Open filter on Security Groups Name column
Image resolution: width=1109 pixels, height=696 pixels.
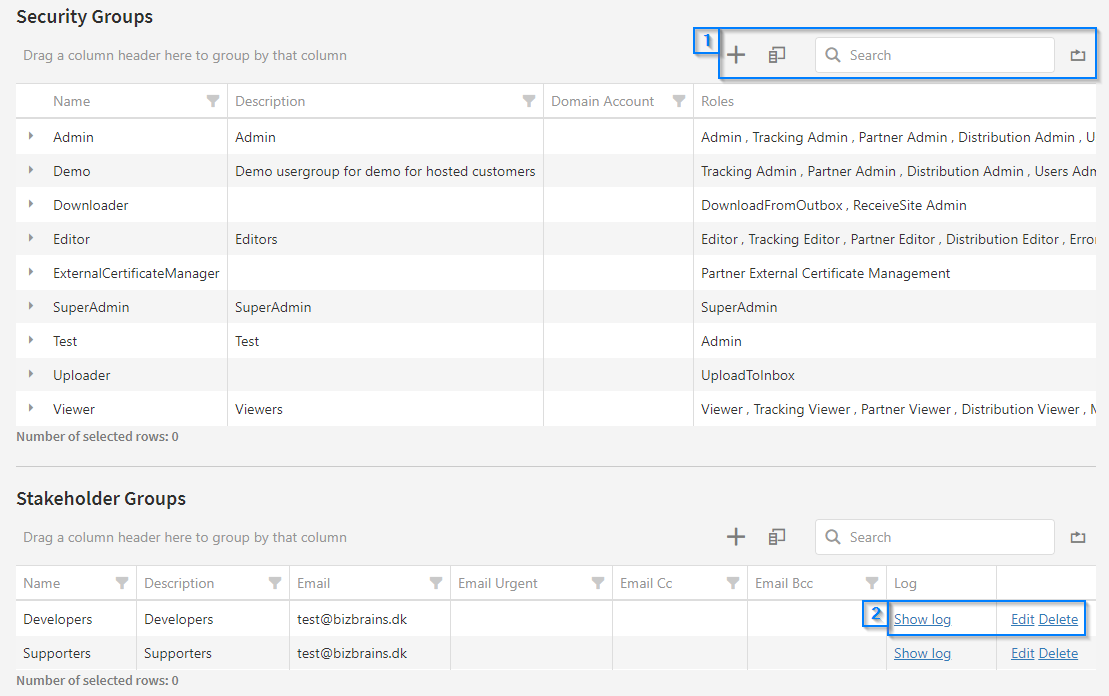coord(212,101)
